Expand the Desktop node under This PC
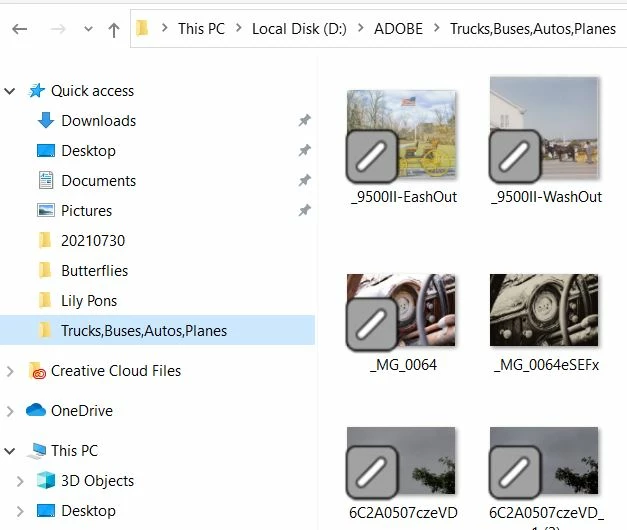Screen dimensions: 627x530 [x=20, y=511]
